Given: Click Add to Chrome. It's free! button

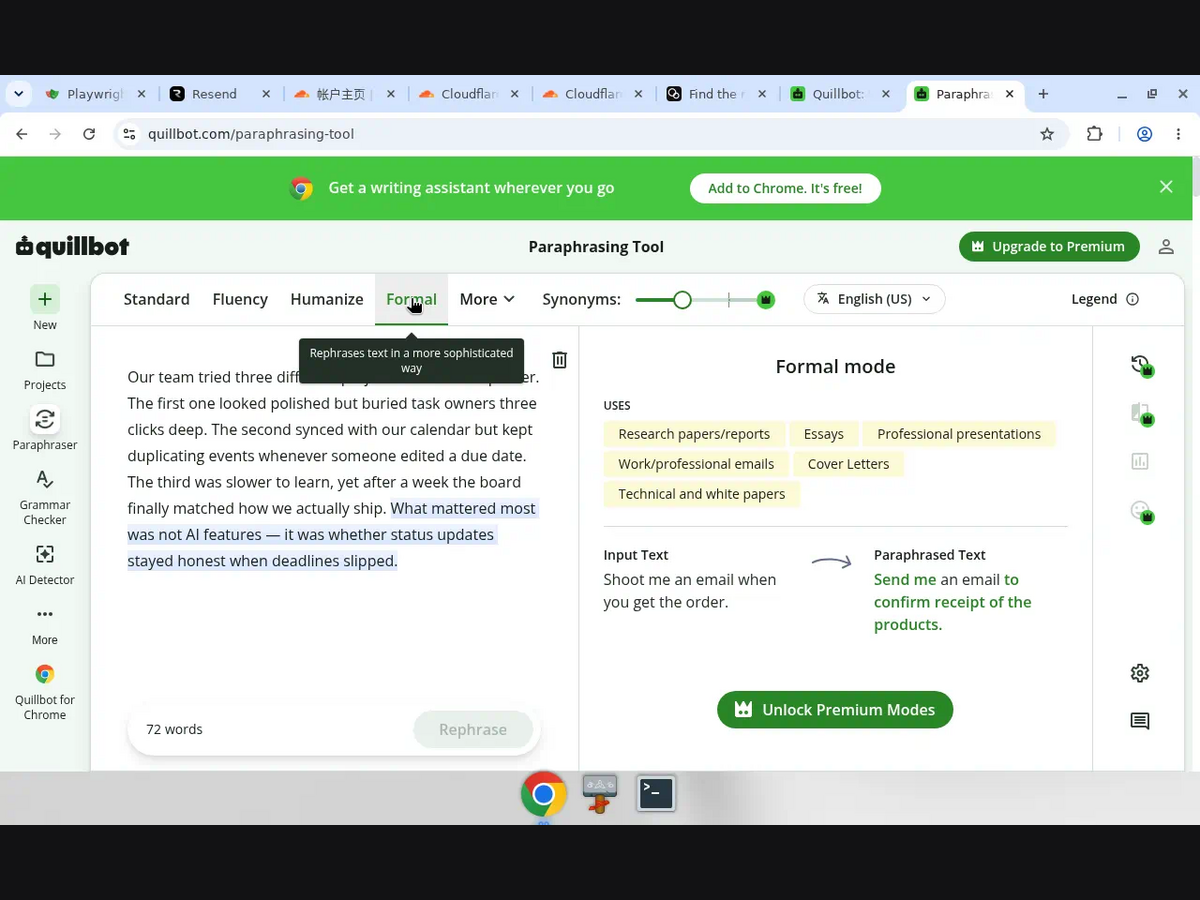Looking at the screenshot, I should (x=785, y=188).
